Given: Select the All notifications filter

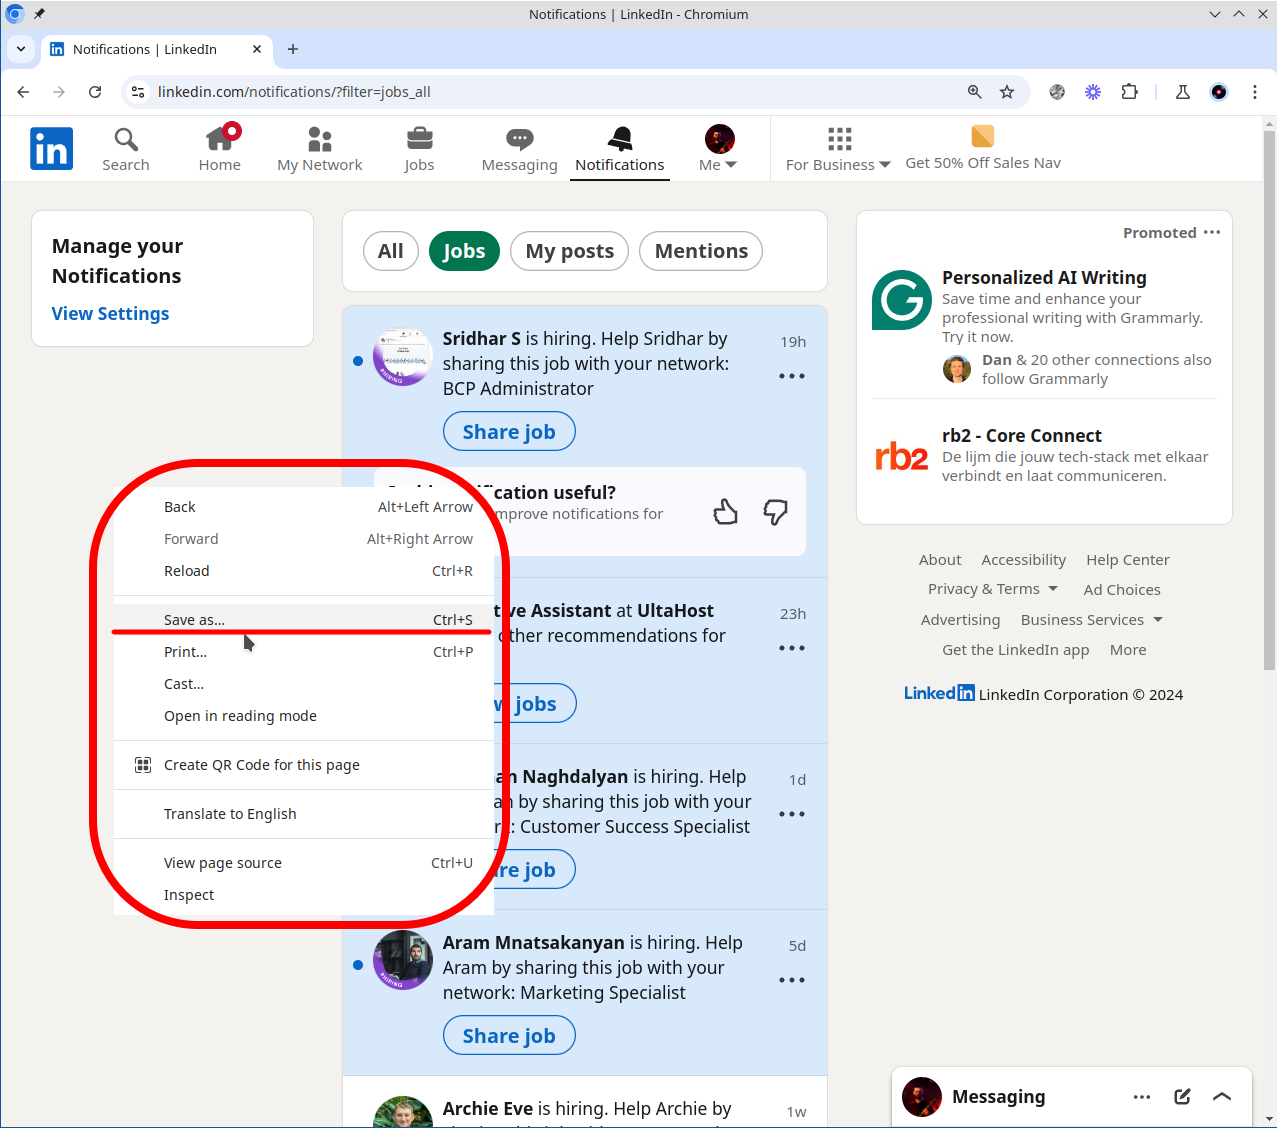Looking at the screenshot, I should coord(390,251).
